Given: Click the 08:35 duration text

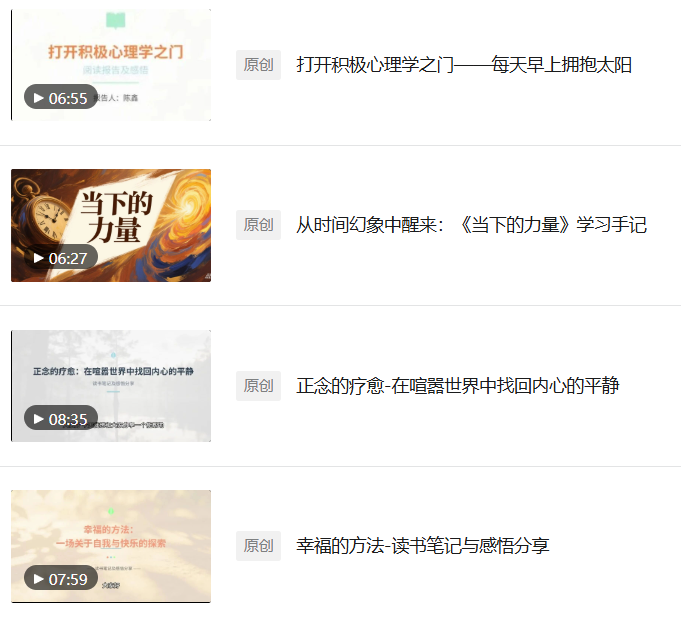Looking at the screenshot, I should [68, 419].
